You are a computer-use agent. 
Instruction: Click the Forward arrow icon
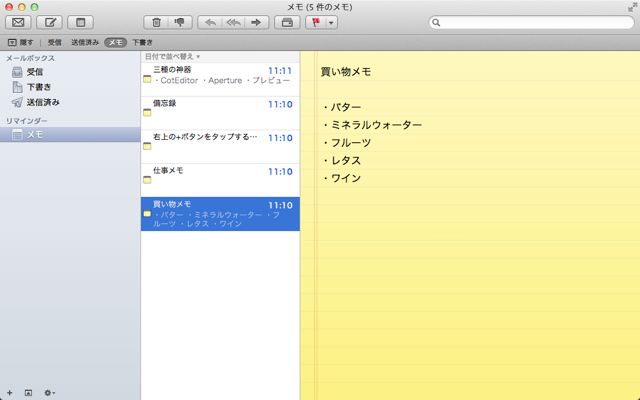[x=256, y=22]
